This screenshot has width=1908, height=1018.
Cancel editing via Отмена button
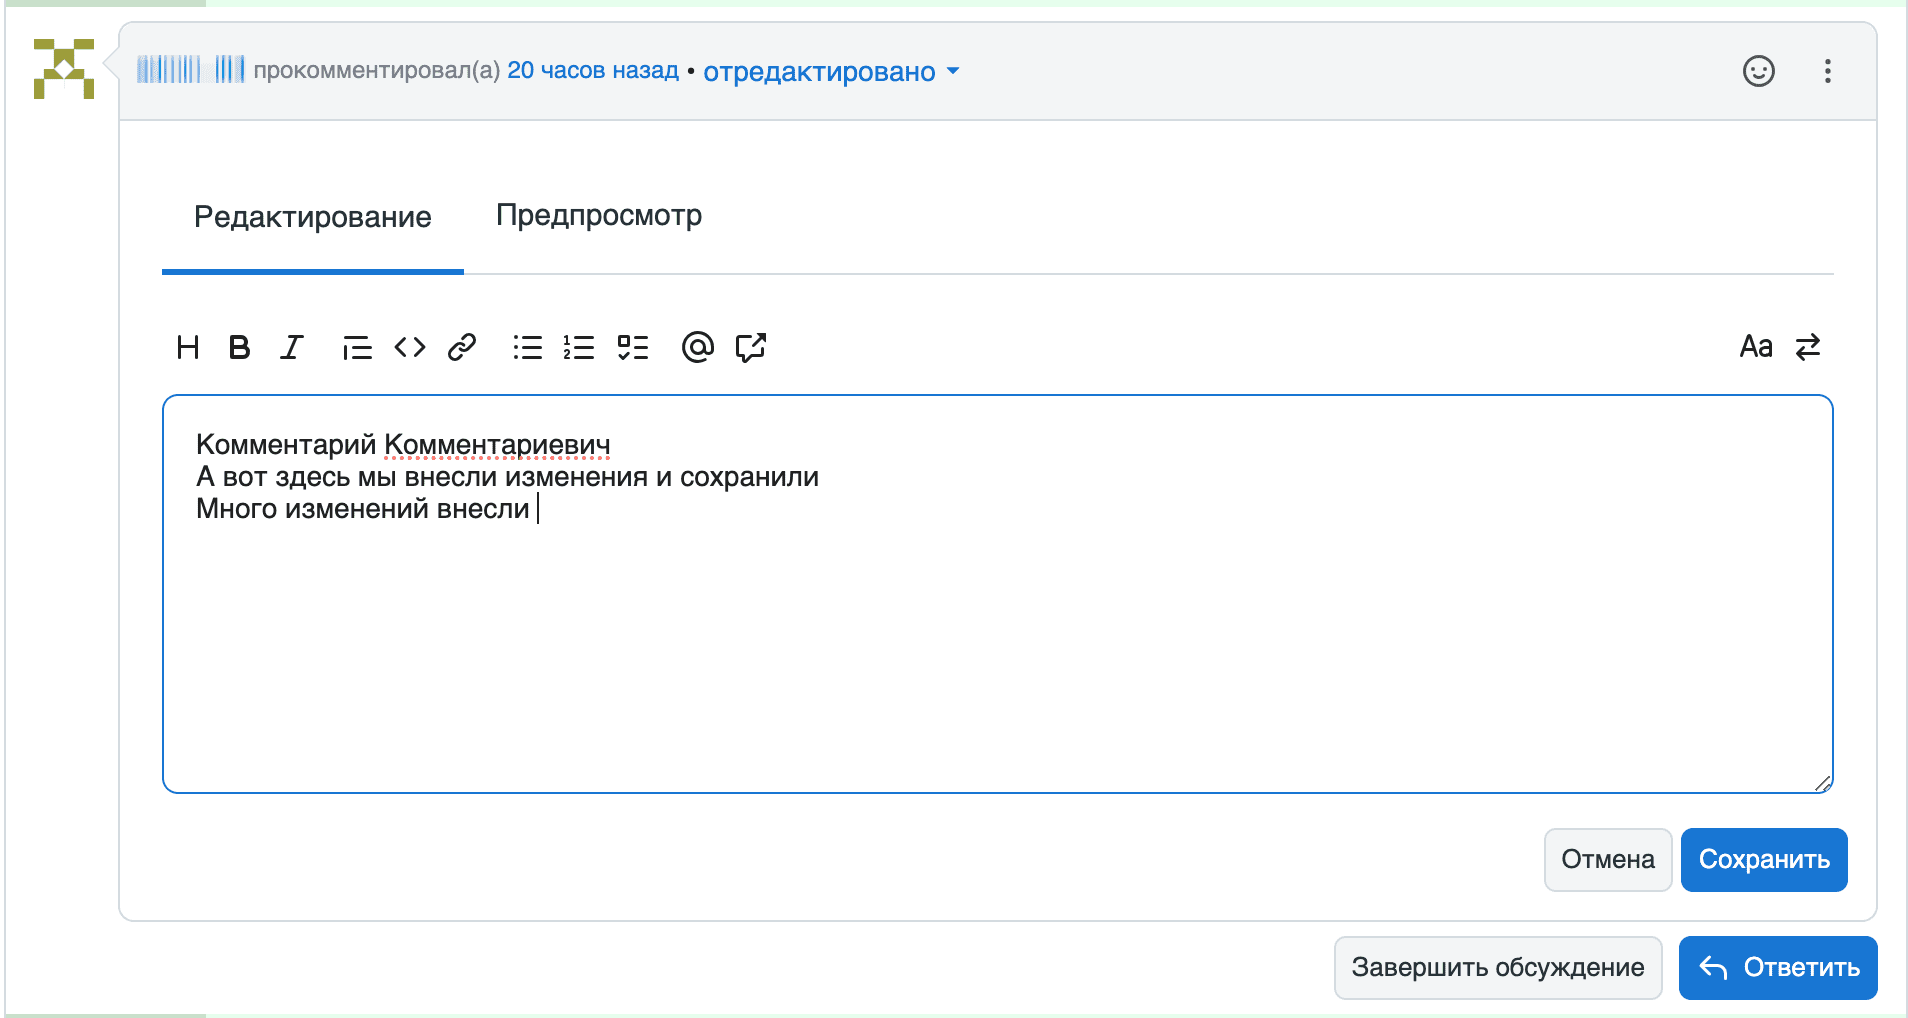coord(1607,860)
